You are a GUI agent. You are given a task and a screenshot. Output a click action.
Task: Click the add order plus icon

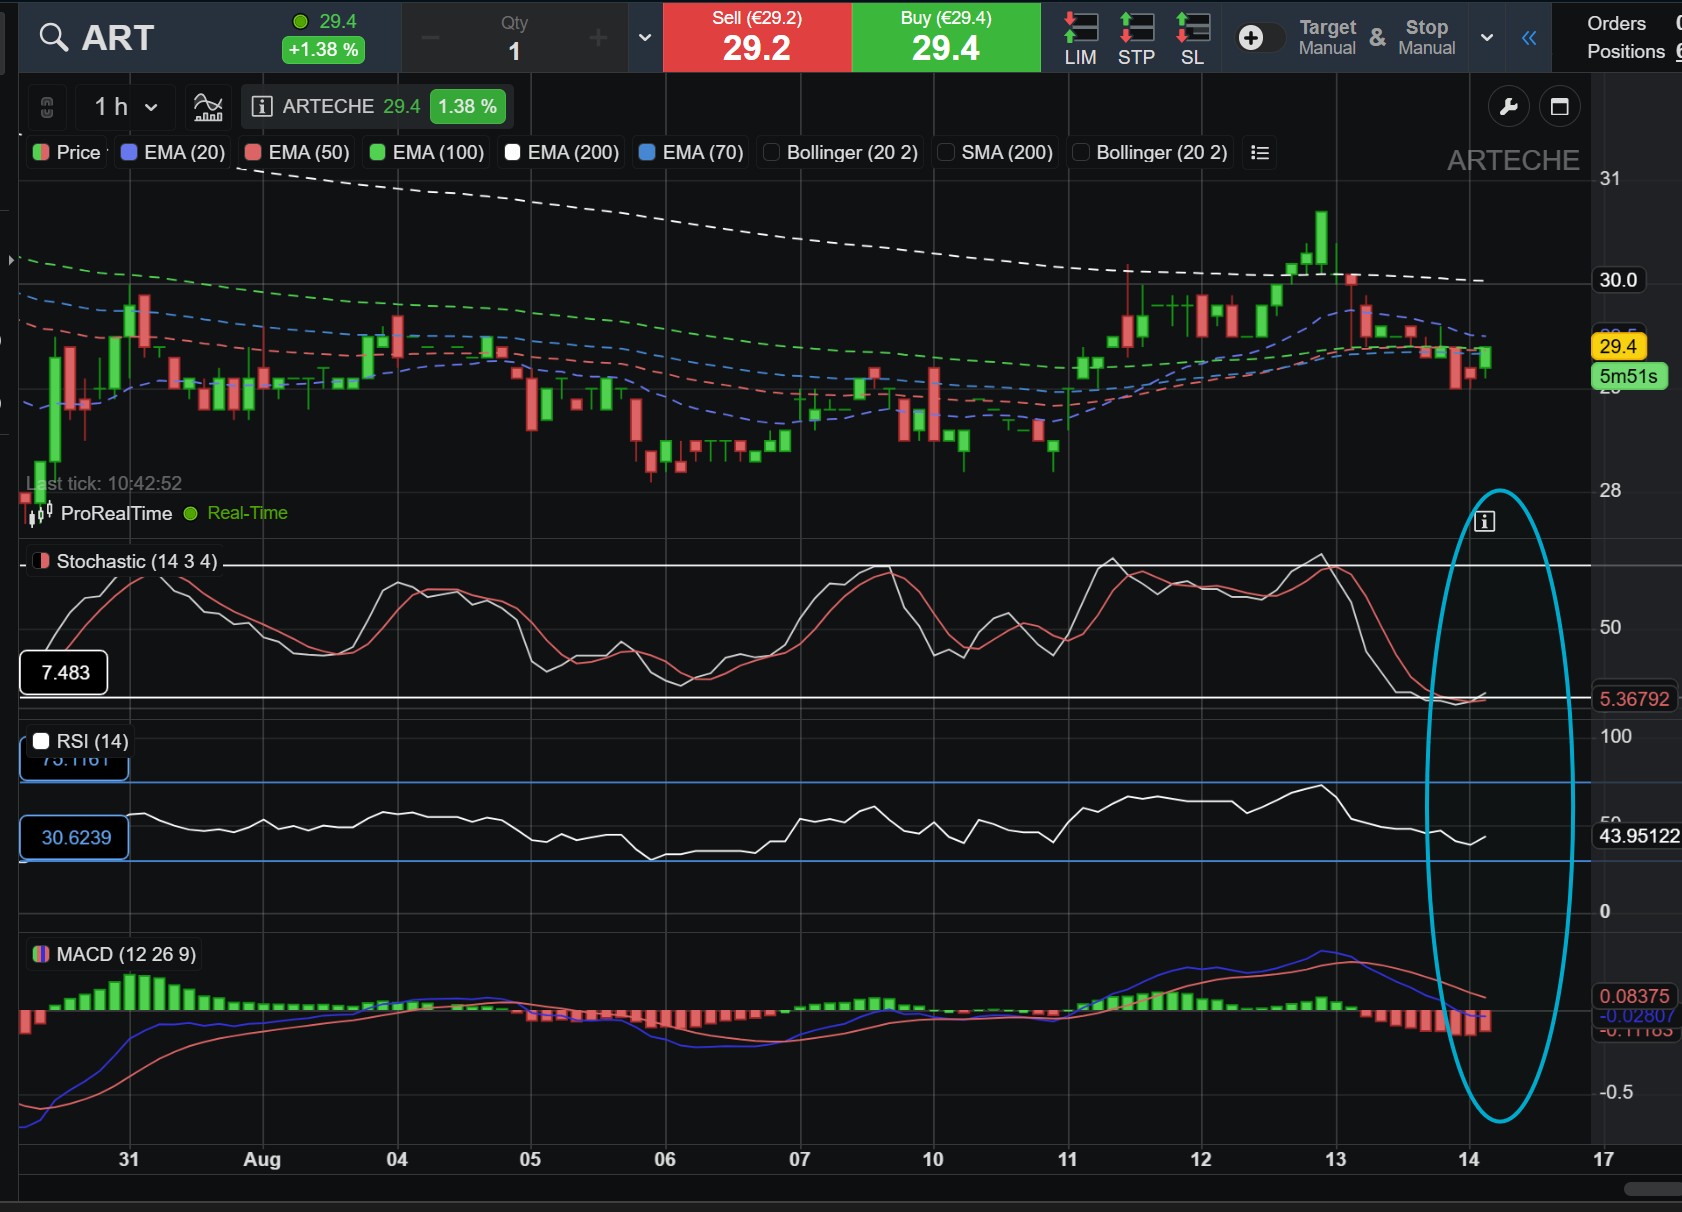tap(1251, 38)
